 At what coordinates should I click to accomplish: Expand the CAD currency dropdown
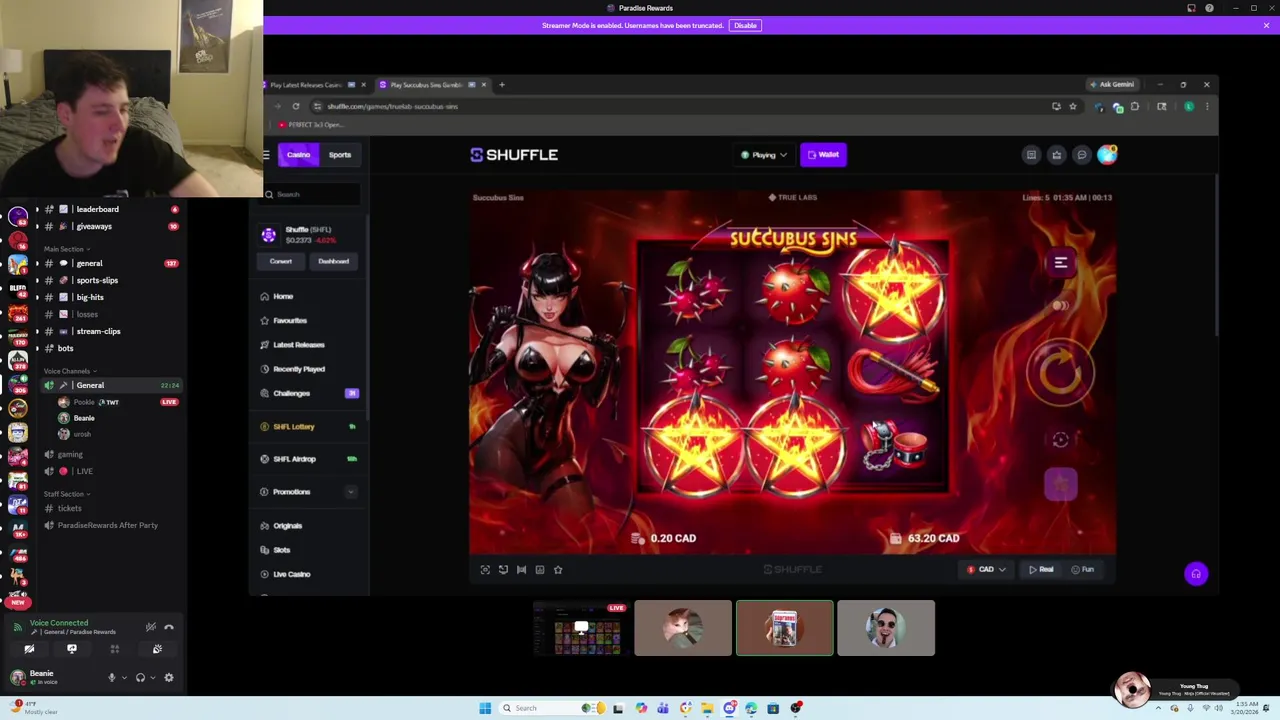click(x=986, y=570)
